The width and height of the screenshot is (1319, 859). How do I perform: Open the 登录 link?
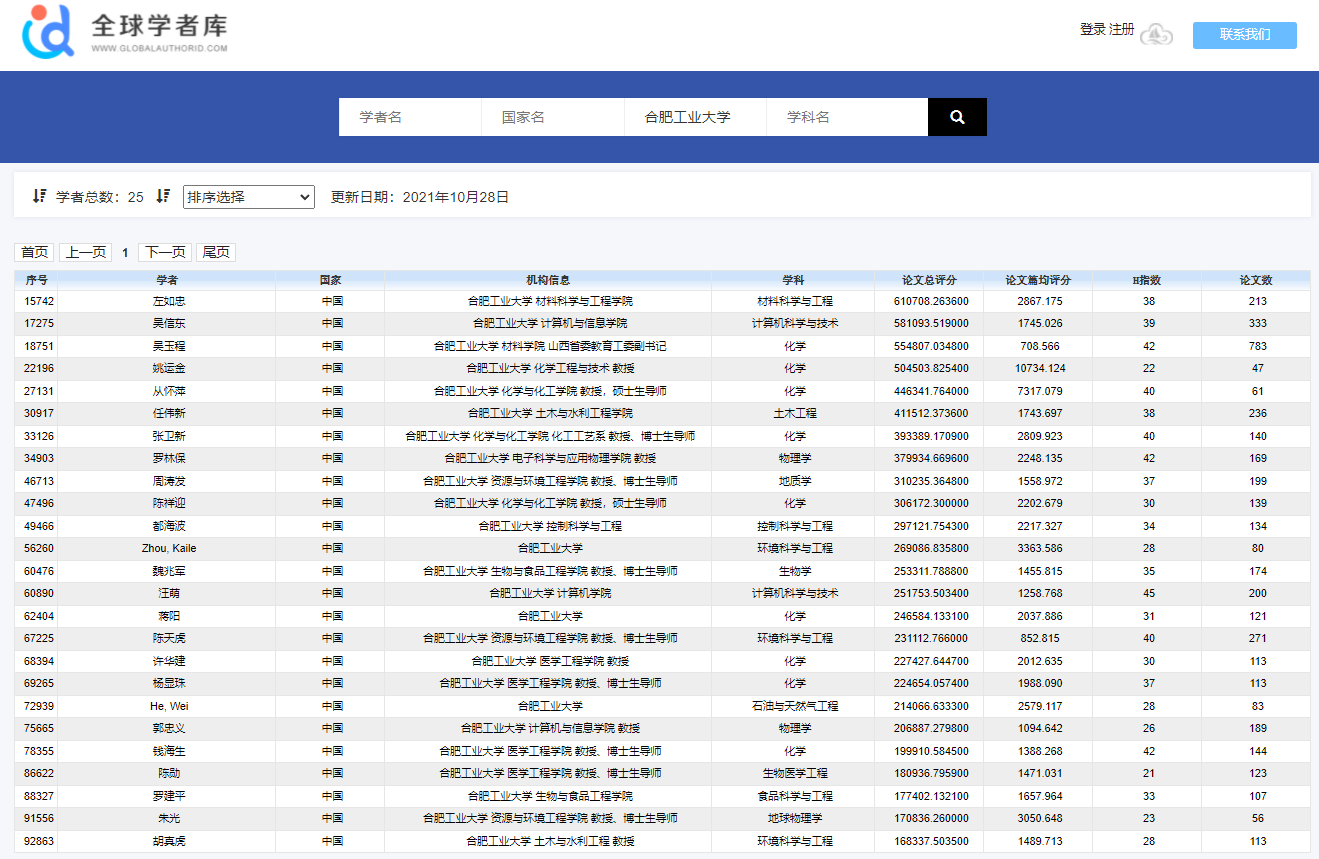click(1092, 30)
